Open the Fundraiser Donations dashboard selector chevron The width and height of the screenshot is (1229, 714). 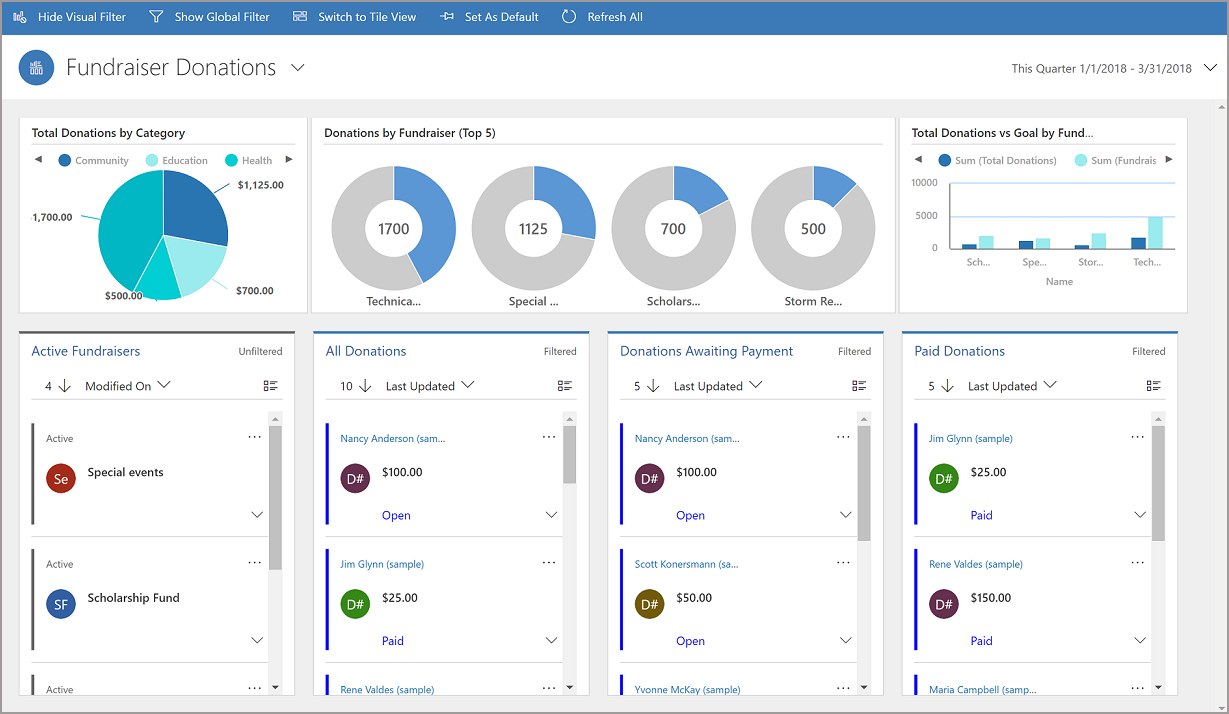point(297,68)
